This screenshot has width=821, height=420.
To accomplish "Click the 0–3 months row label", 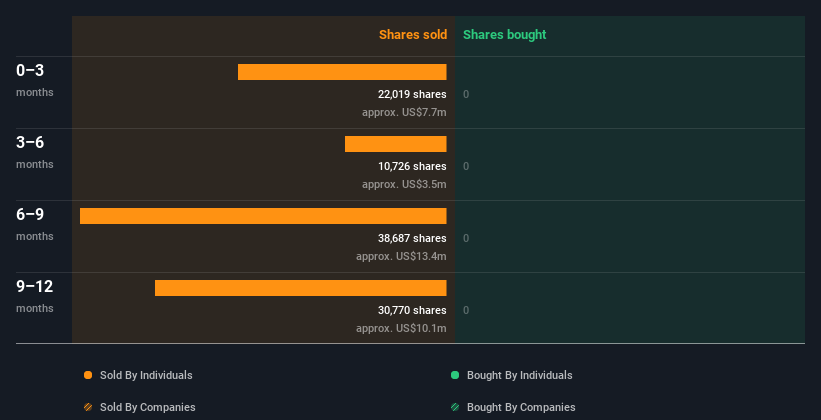I will pos(35,80).
